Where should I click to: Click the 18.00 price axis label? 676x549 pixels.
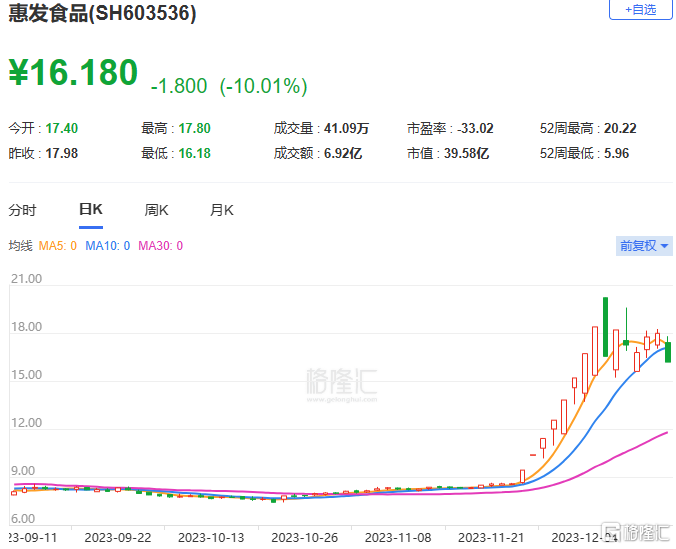tap(26, 326)
